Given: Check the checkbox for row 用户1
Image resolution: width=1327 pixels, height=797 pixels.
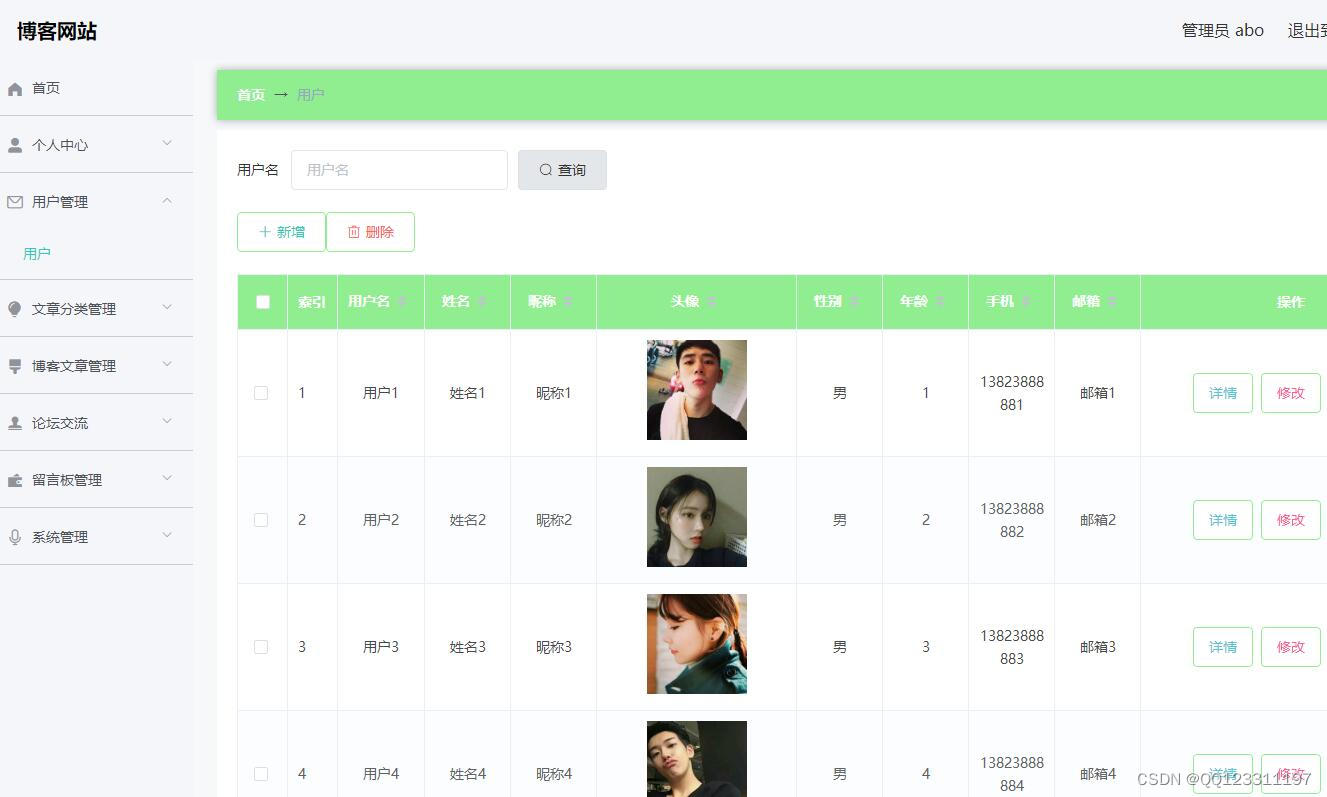Looking at the screenshot, I should click(261, 393).
